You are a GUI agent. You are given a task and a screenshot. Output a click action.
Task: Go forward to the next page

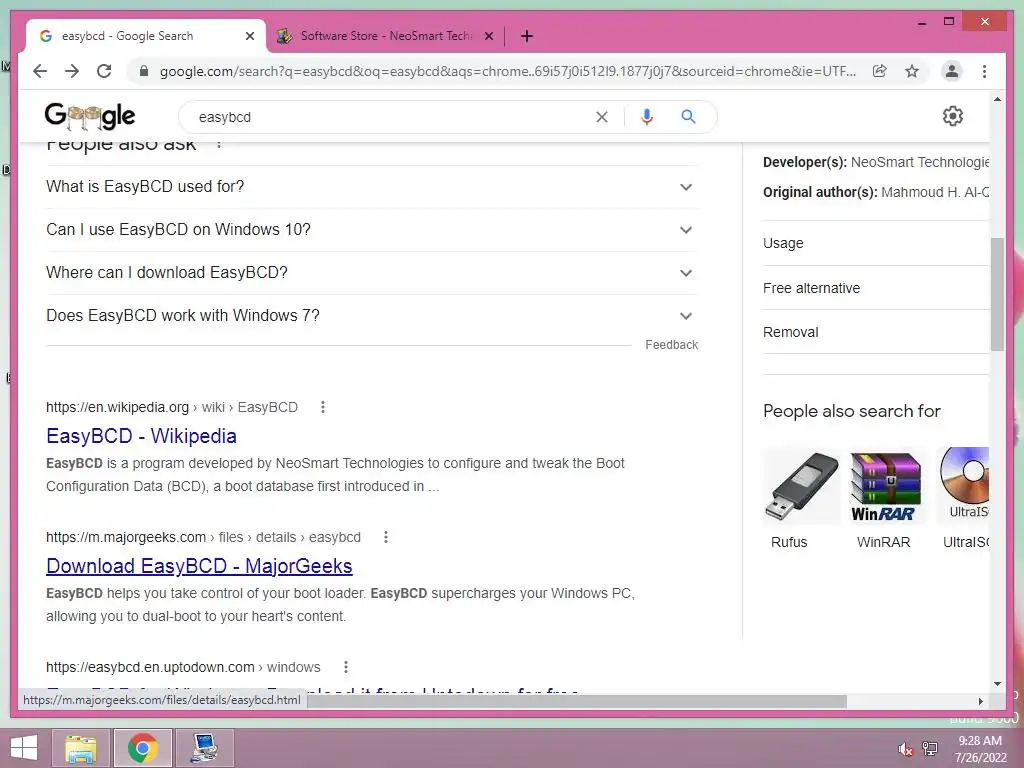coord(72,71)
